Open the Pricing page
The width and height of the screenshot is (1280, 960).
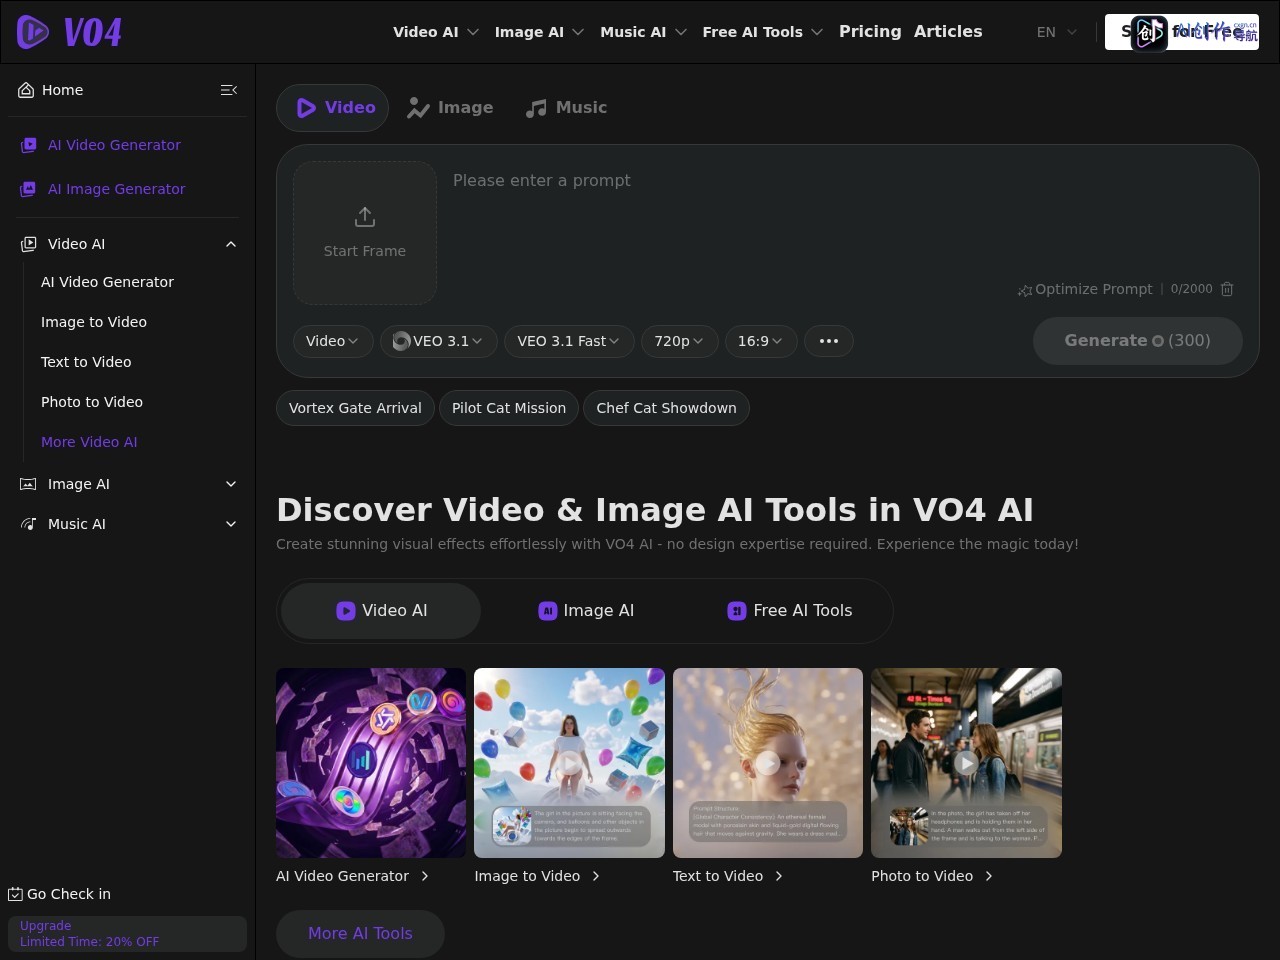[870, 32]
